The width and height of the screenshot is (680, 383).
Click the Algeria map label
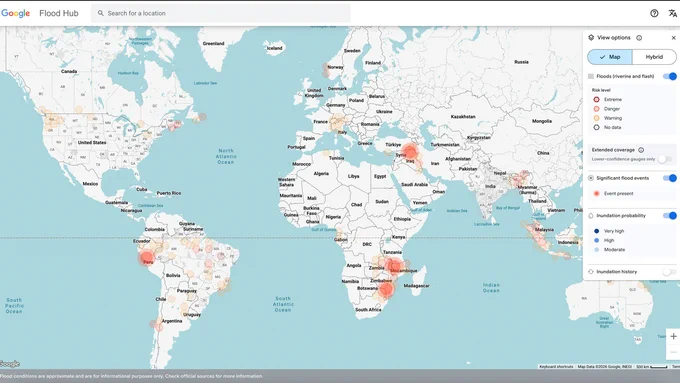click(321, 173)
